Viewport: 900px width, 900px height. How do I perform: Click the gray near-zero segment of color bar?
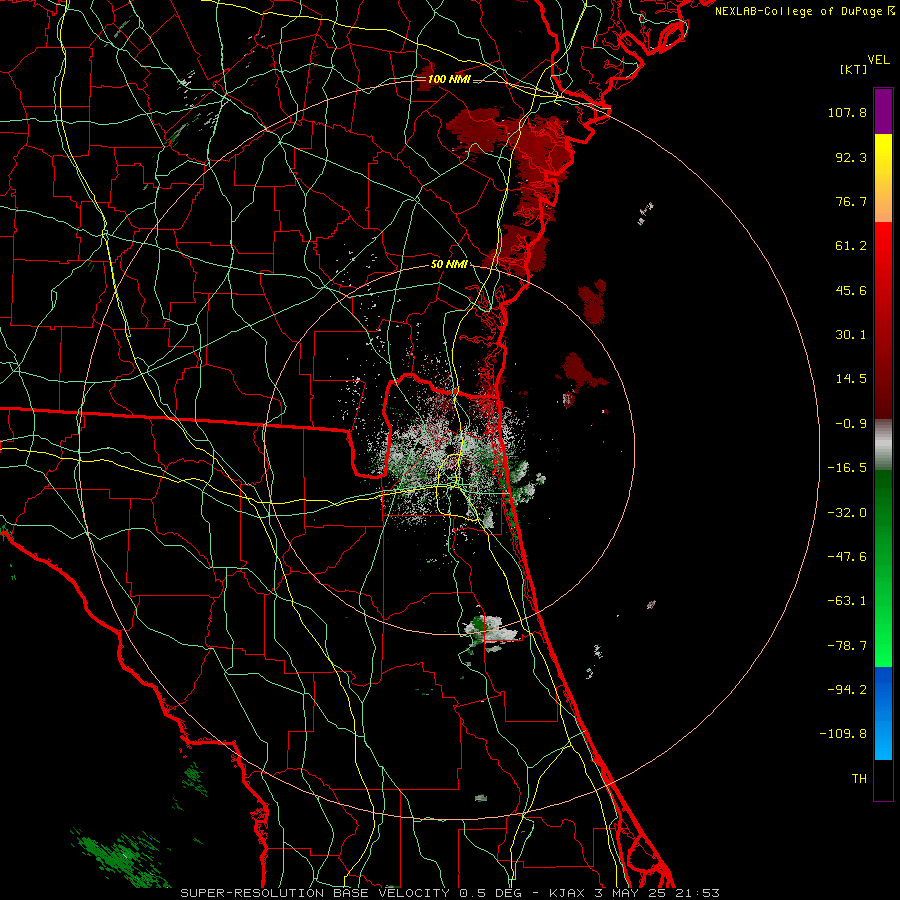[883, 445]
